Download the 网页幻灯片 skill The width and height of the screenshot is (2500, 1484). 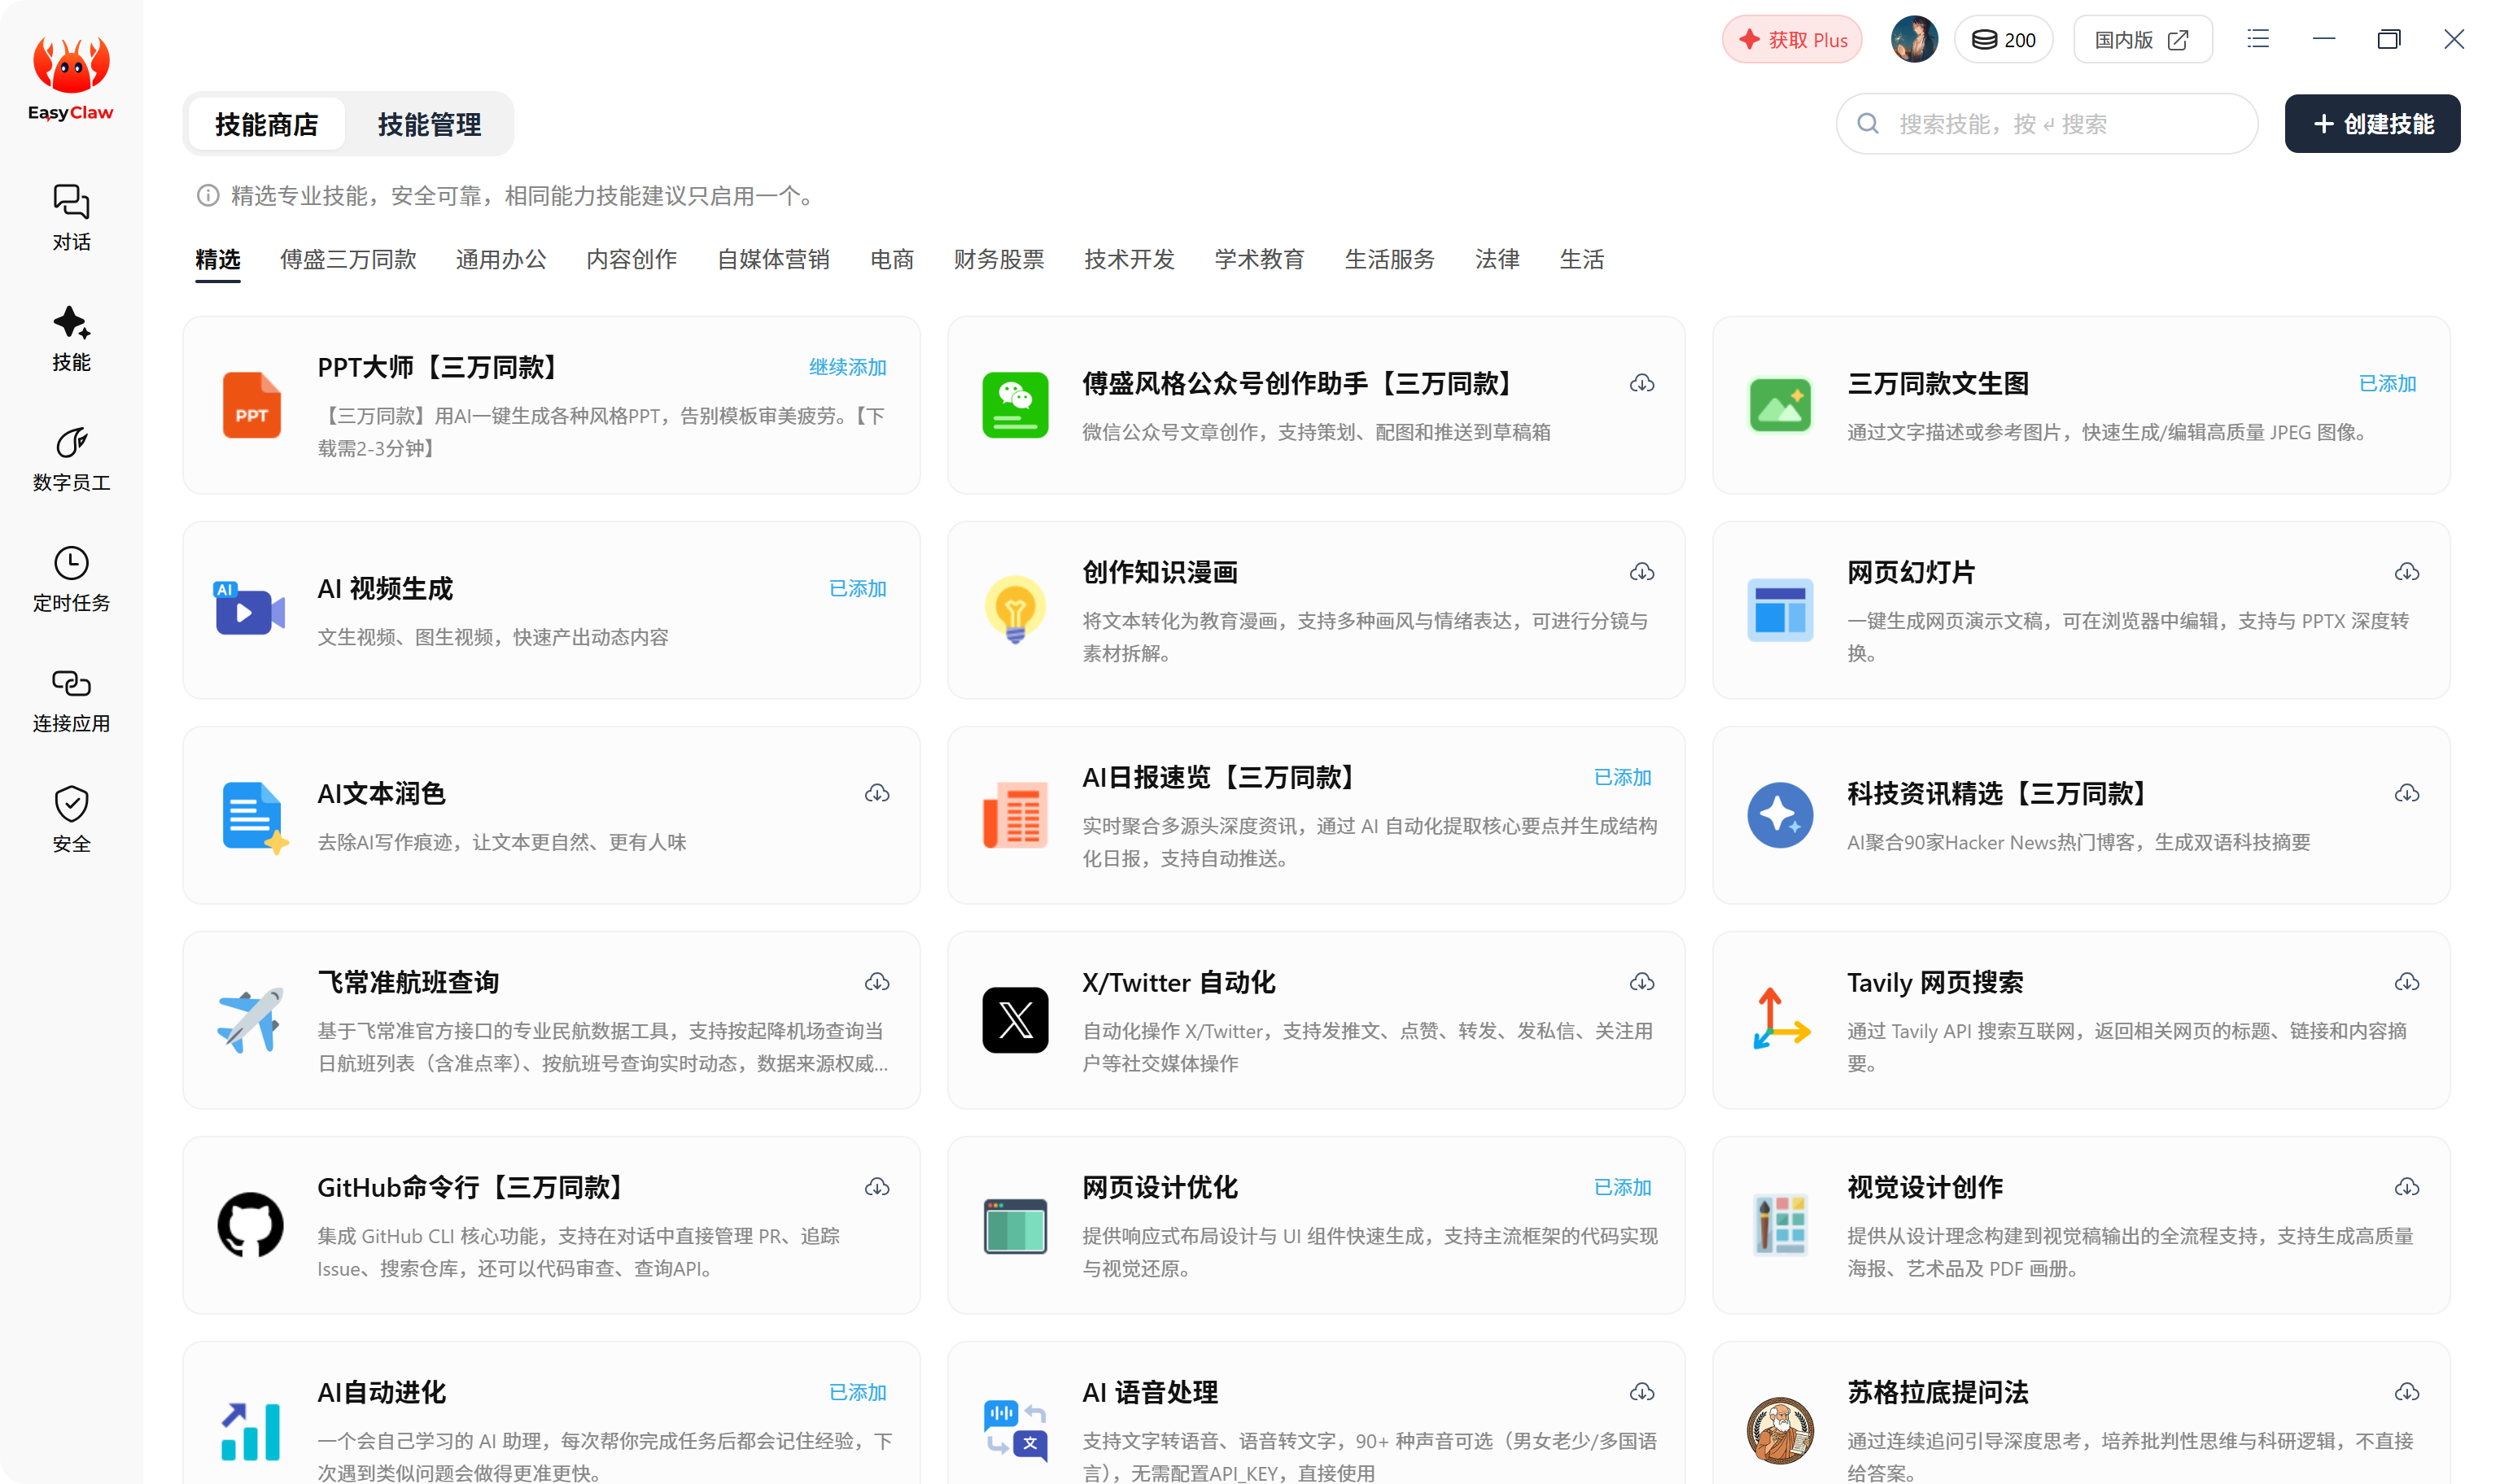click(2406, 572)
